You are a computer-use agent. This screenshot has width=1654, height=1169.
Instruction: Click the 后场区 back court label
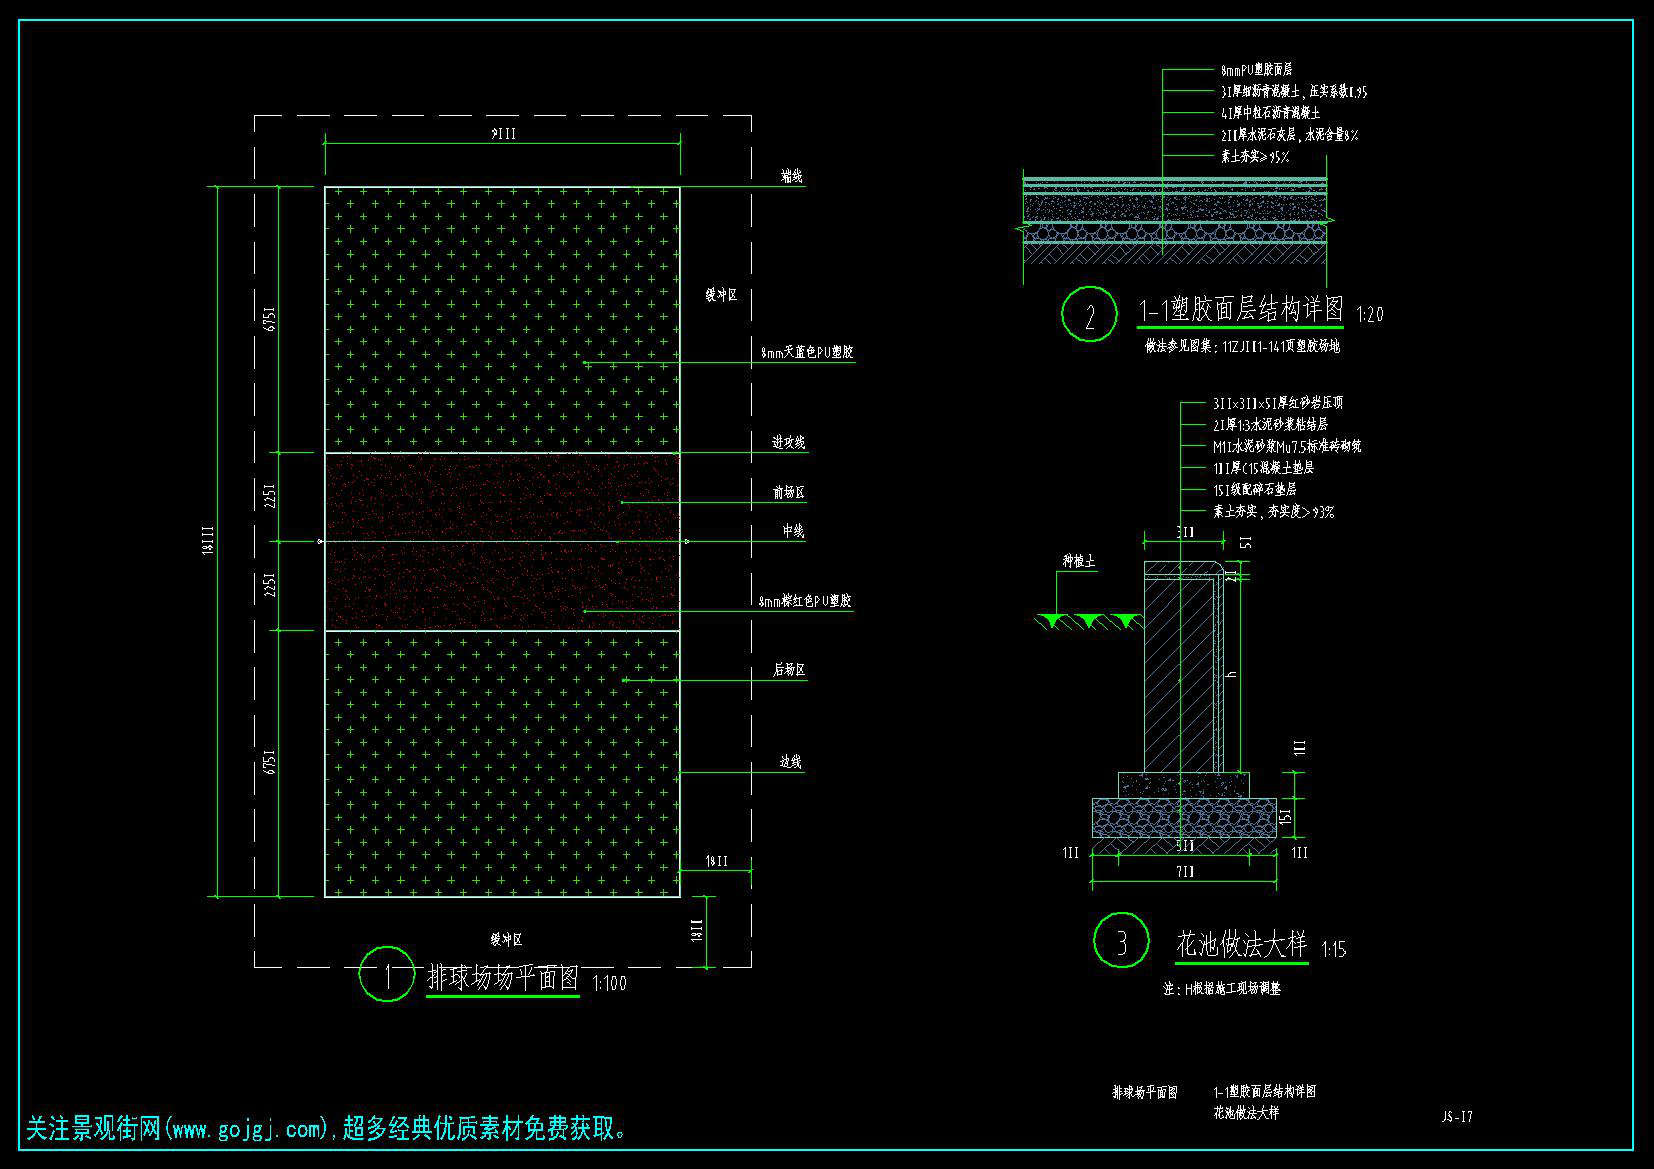tap(788, 670)
